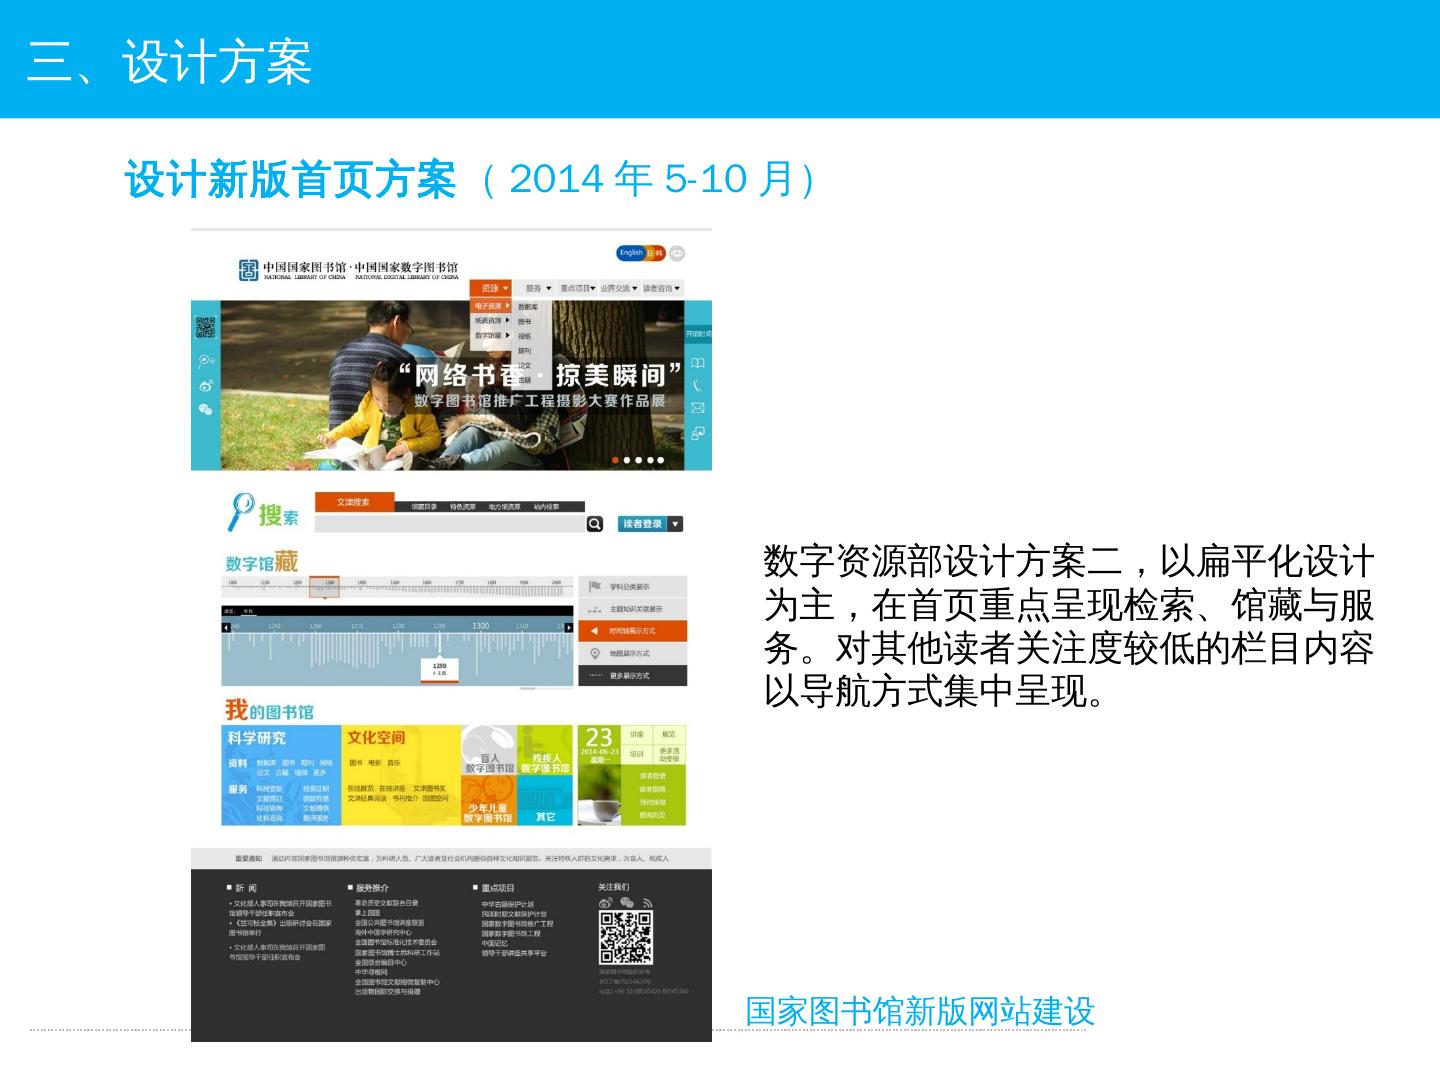Click the WeChat icon under 关注我们
The height and width of the screenshot is (1080, 1440).
click(627, 903)
